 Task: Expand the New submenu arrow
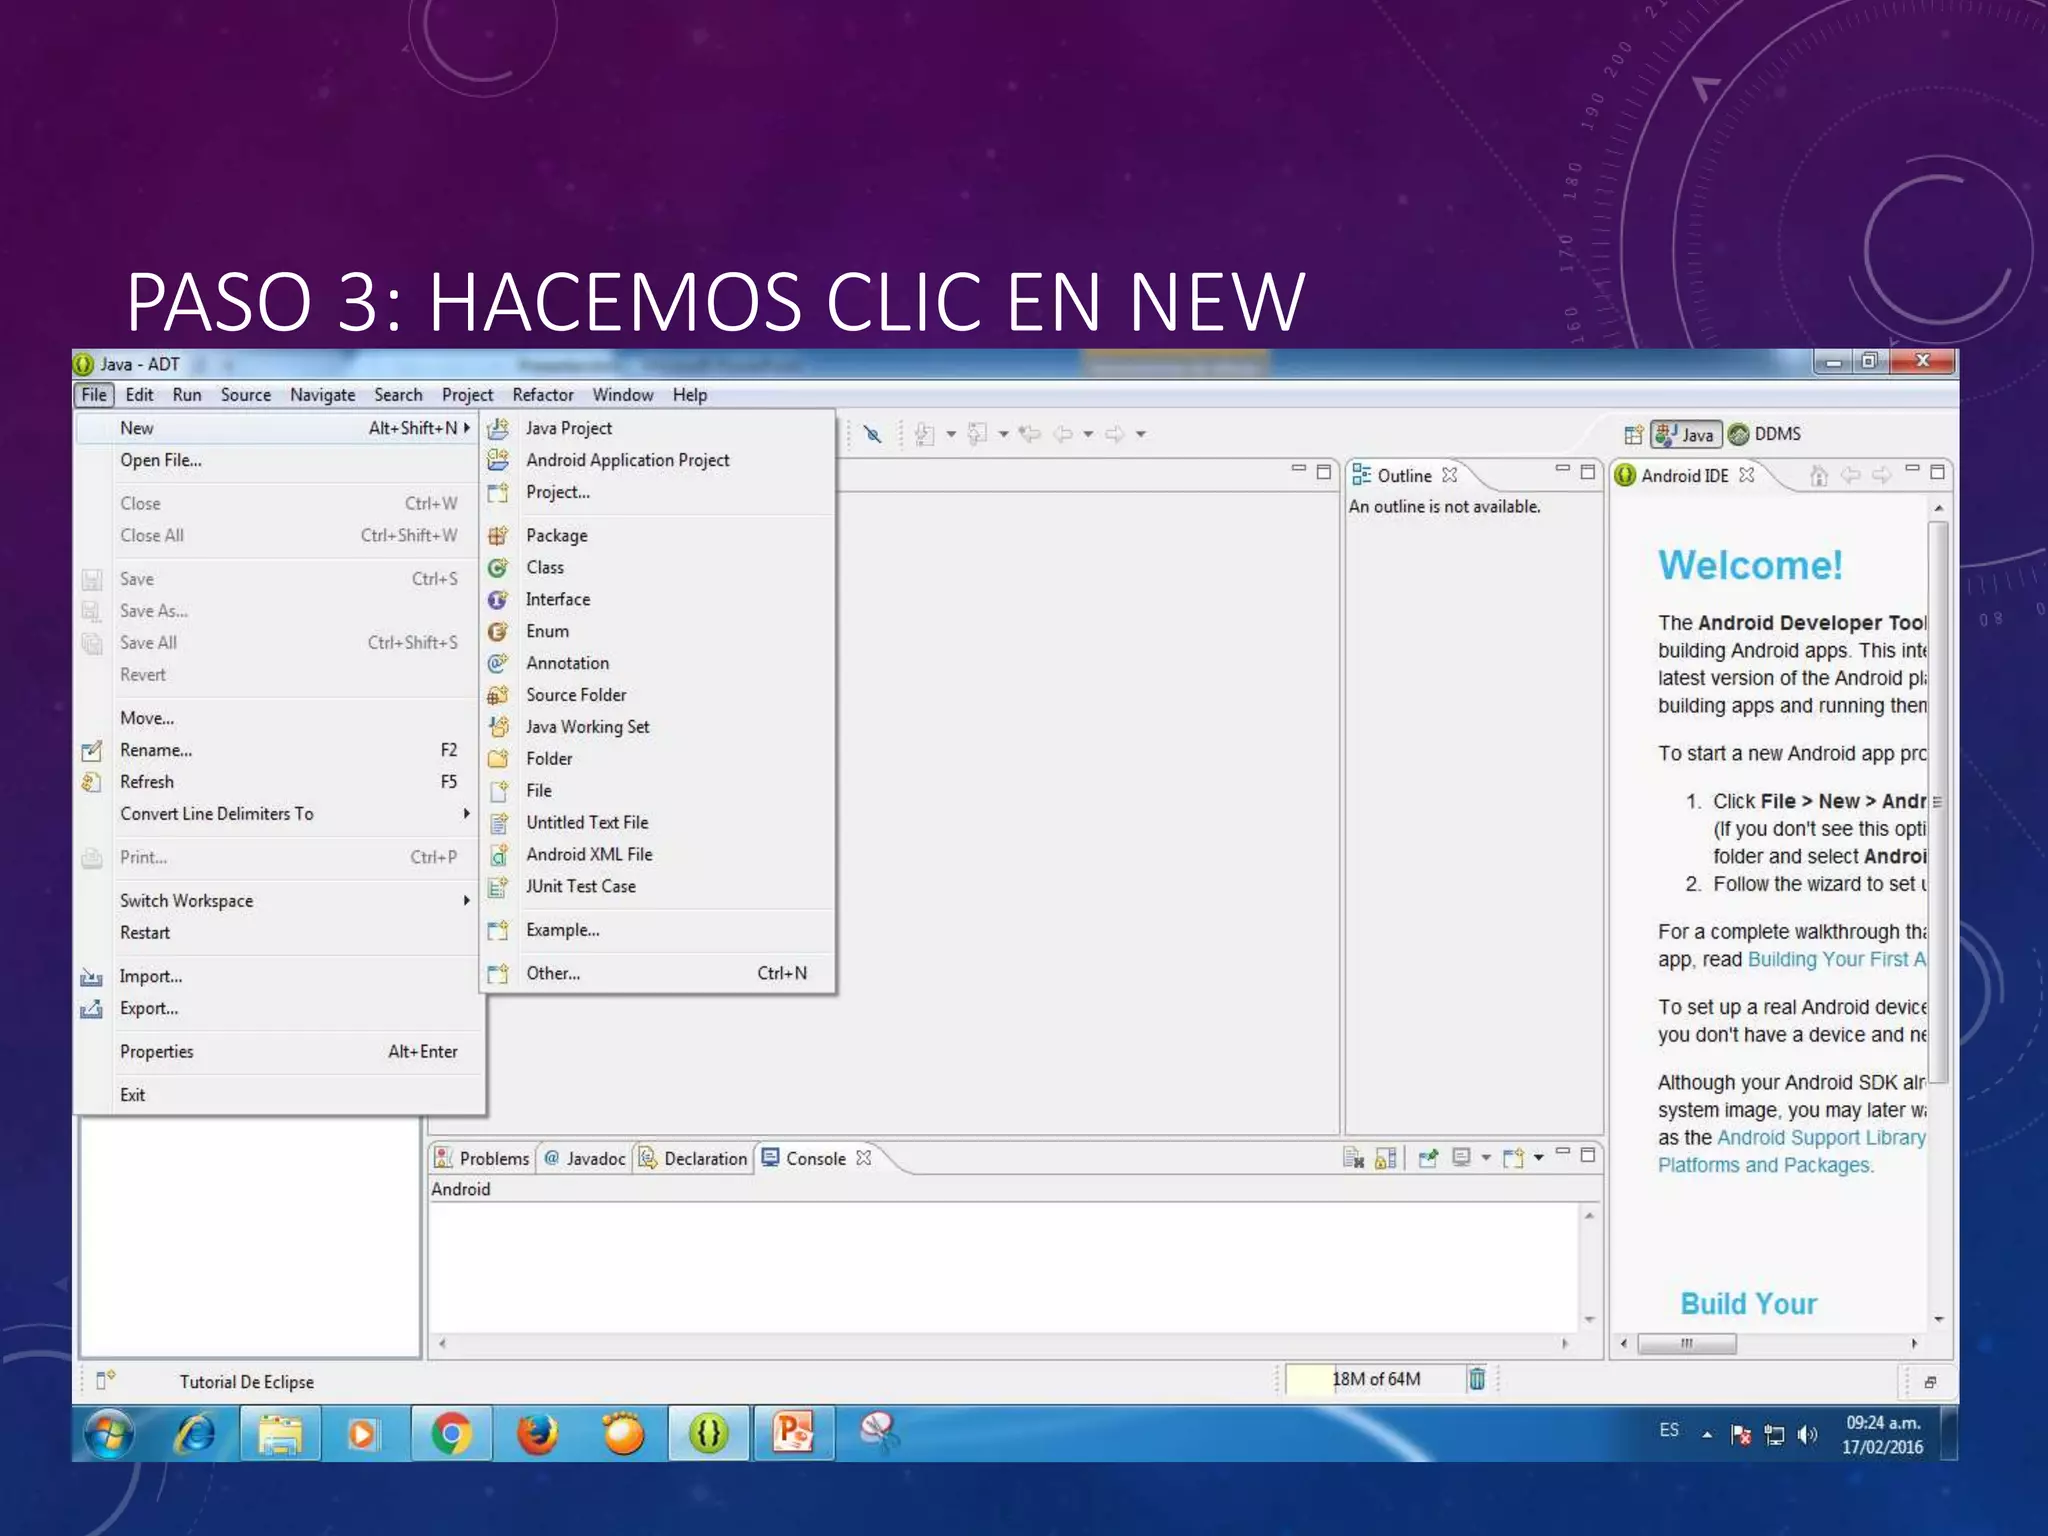[x=466, y=428]
